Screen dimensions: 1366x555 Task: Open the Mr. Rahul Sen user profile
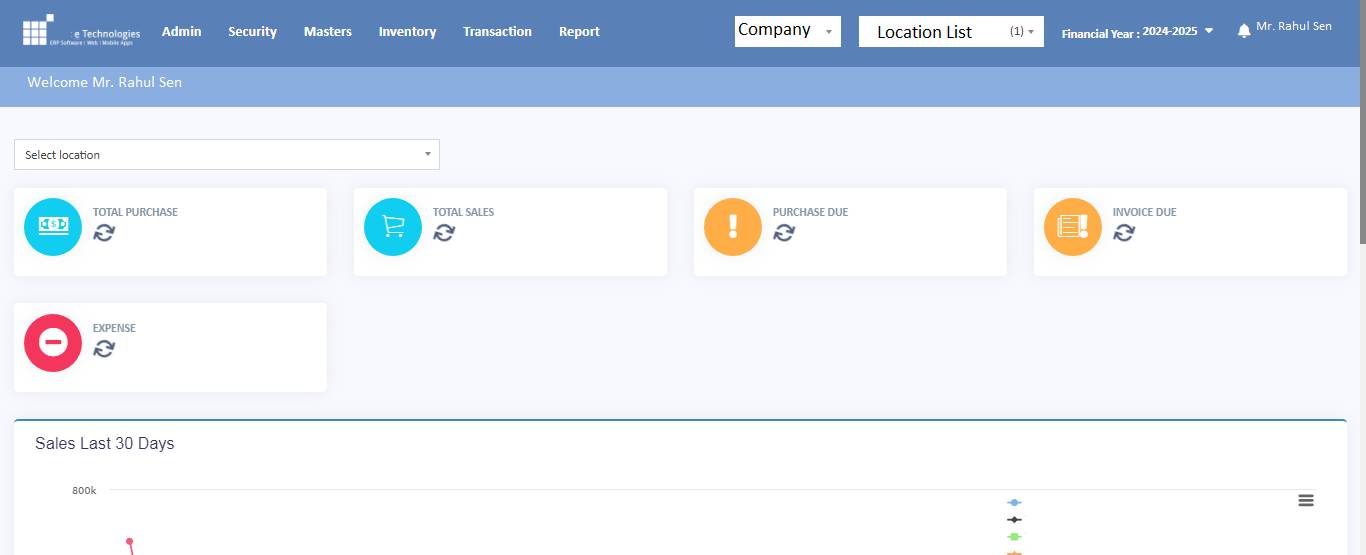tap(1294, 27)
